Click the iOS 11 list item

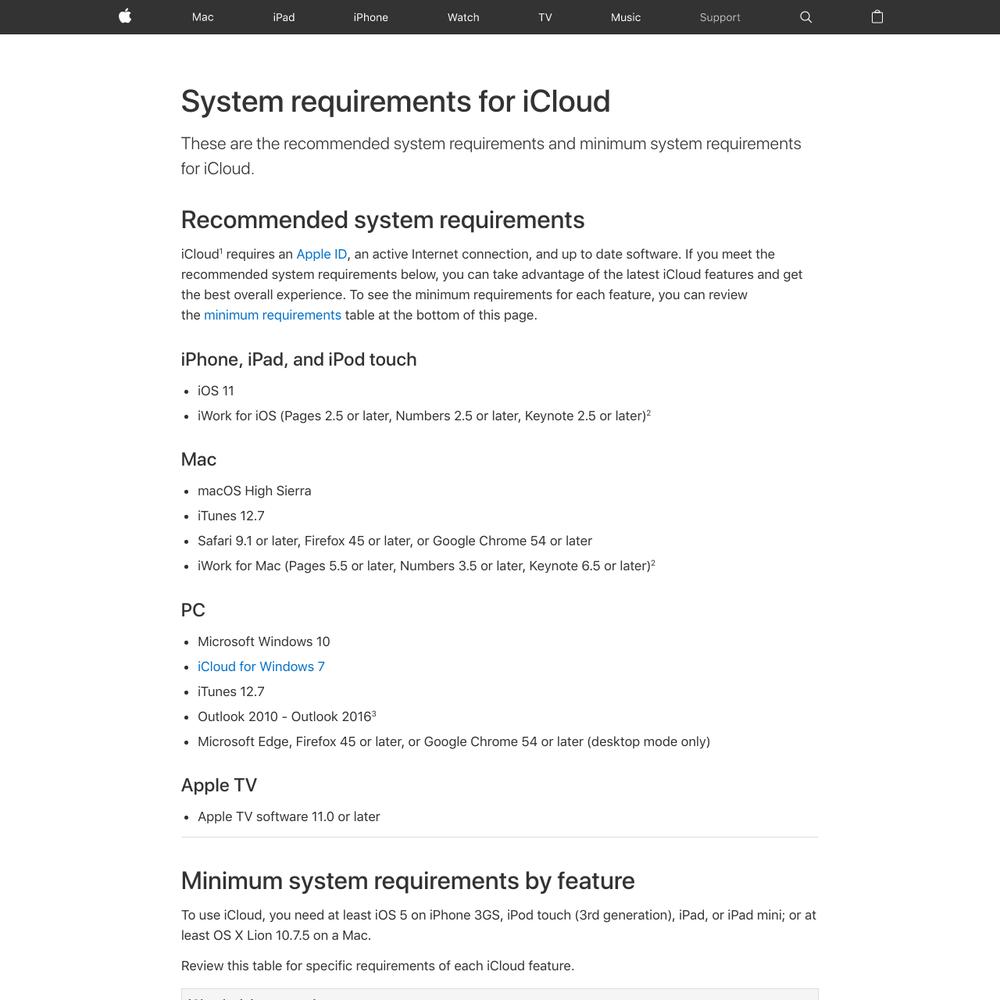216,390
